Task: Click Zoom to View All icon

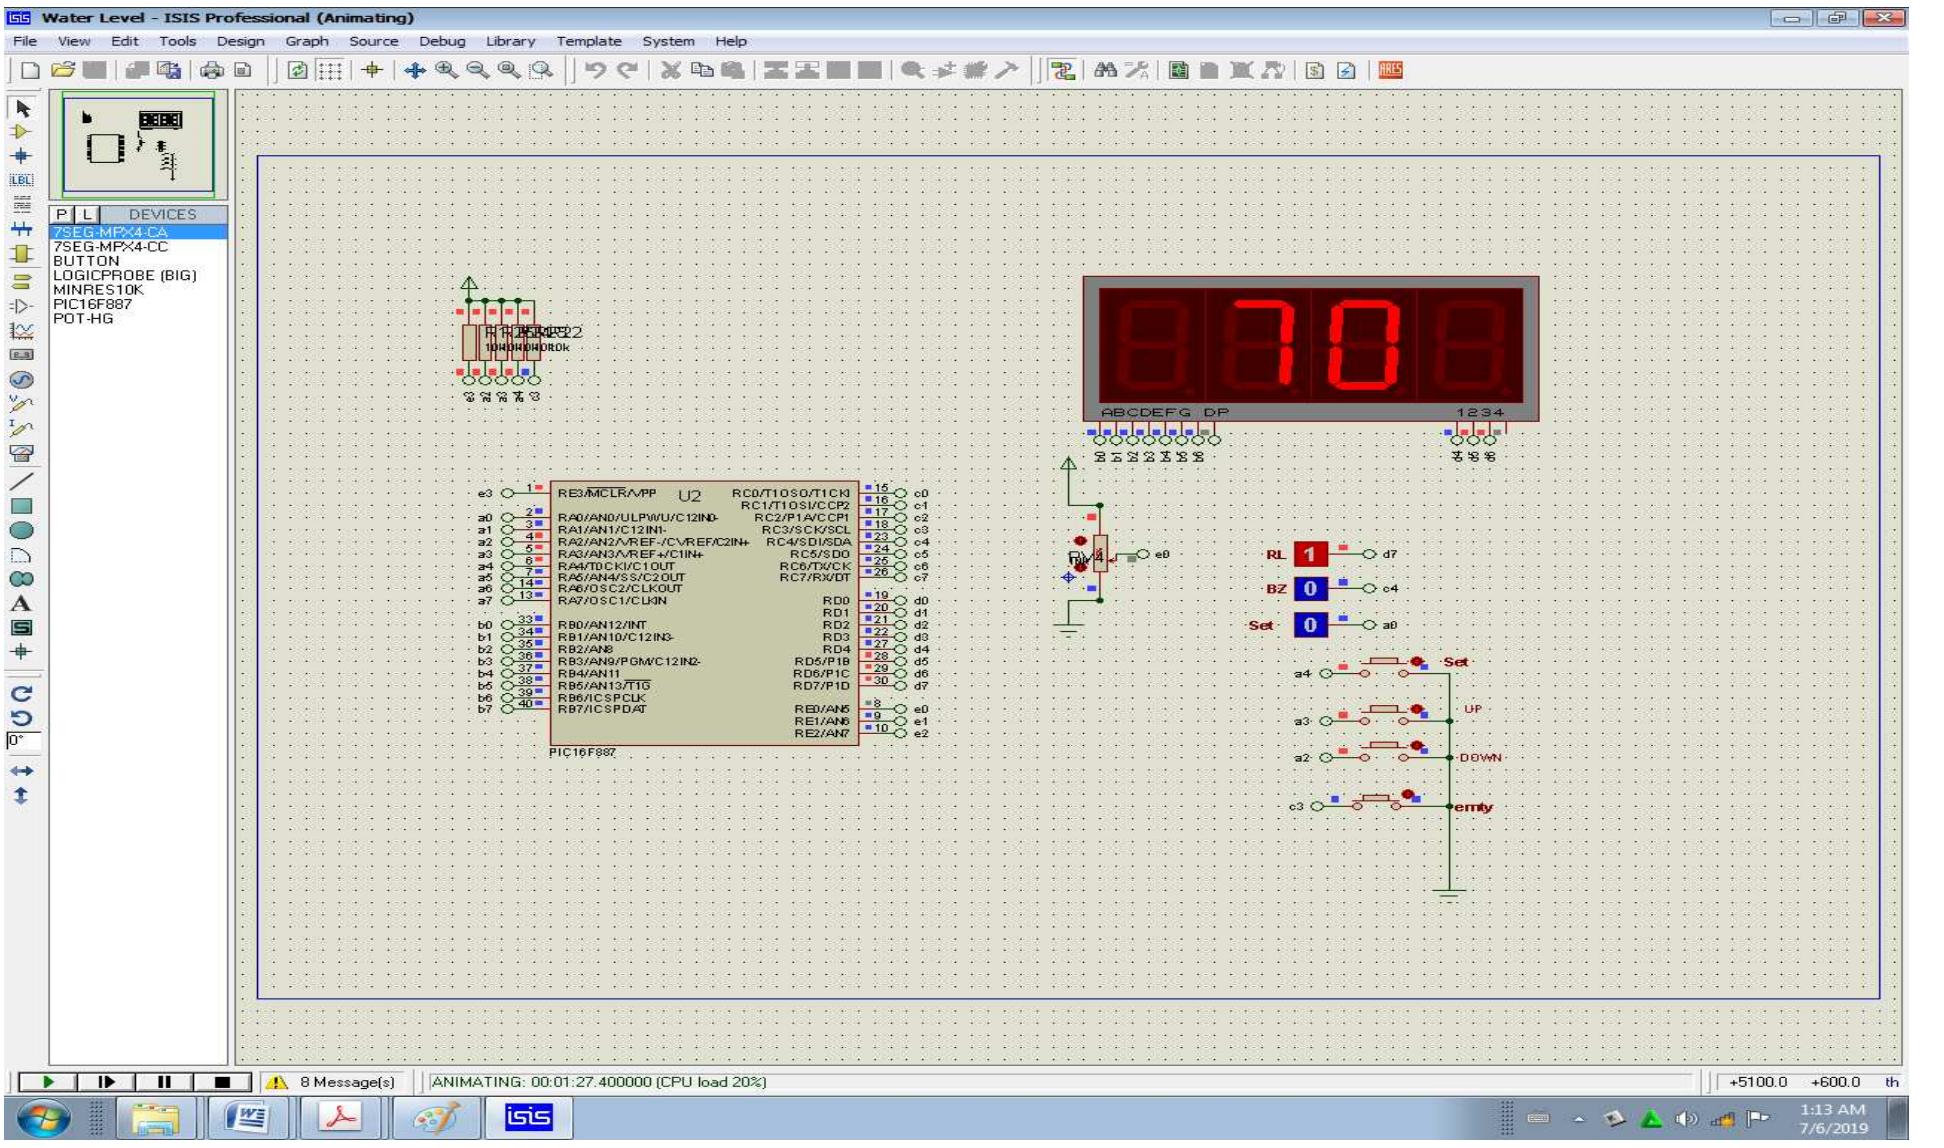Action: click(x=509, y=70)
